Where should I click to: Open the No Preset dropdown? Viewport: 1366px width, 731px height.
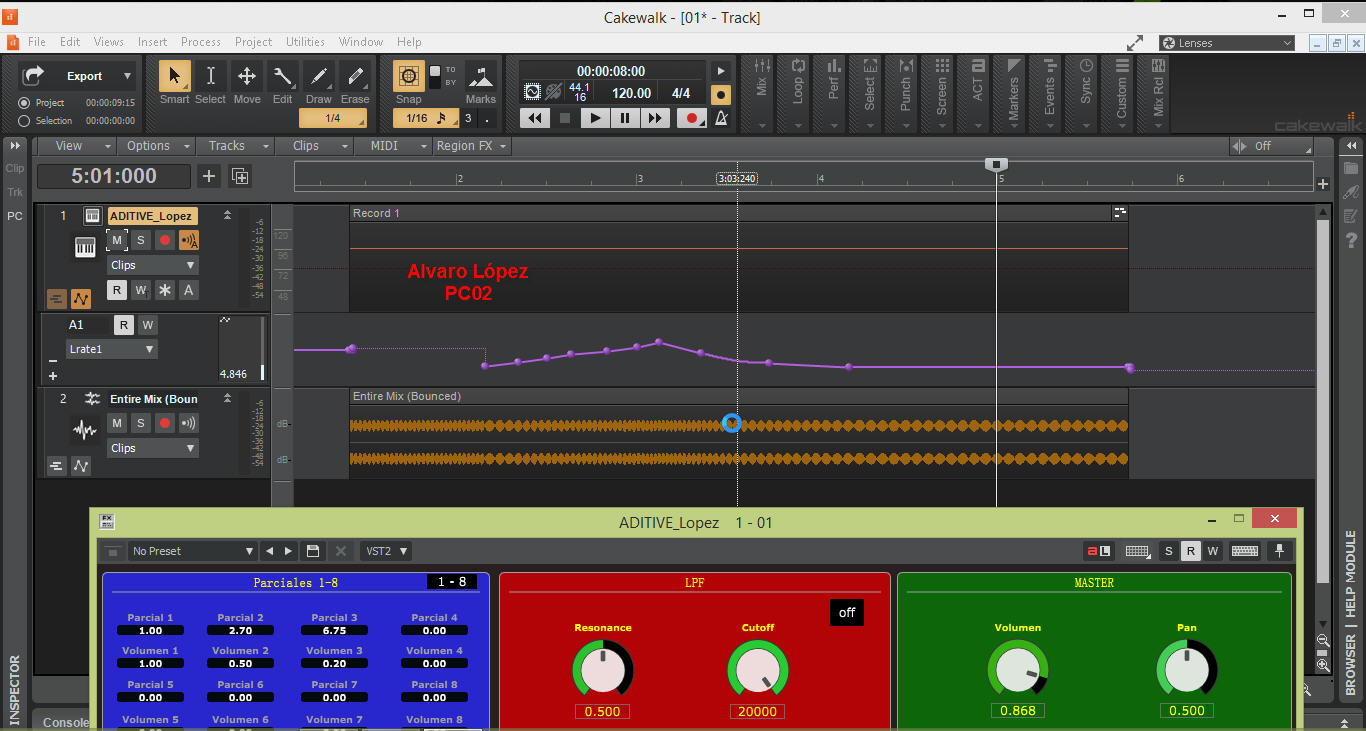[193, 551]
